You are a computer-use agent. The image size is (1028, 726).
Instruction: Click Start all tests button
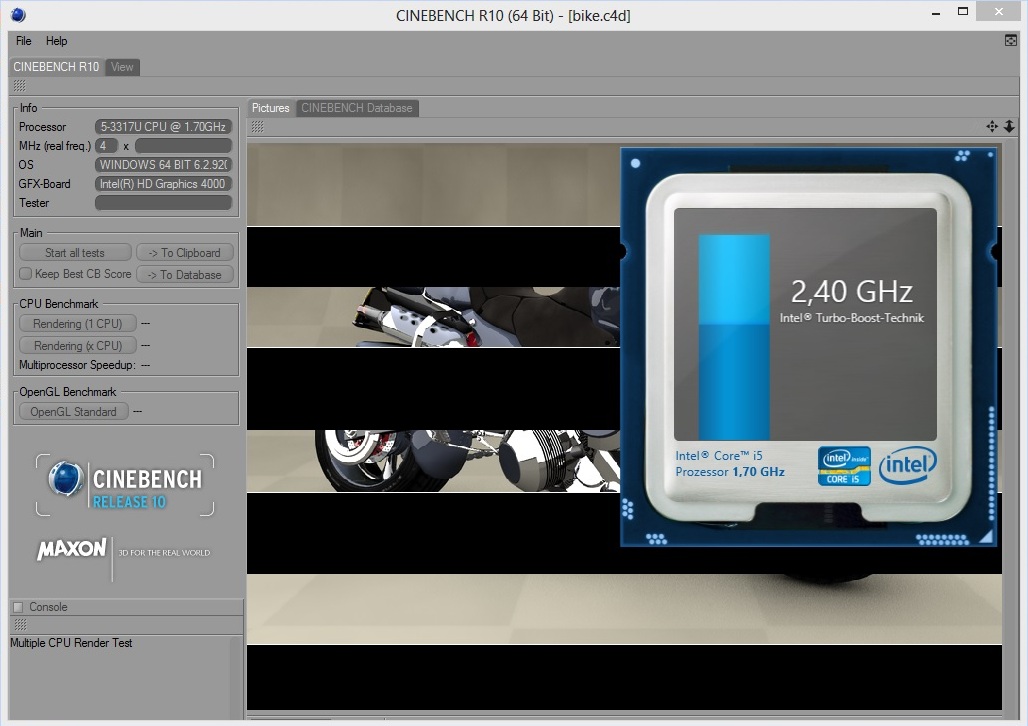tap(75, 252)
